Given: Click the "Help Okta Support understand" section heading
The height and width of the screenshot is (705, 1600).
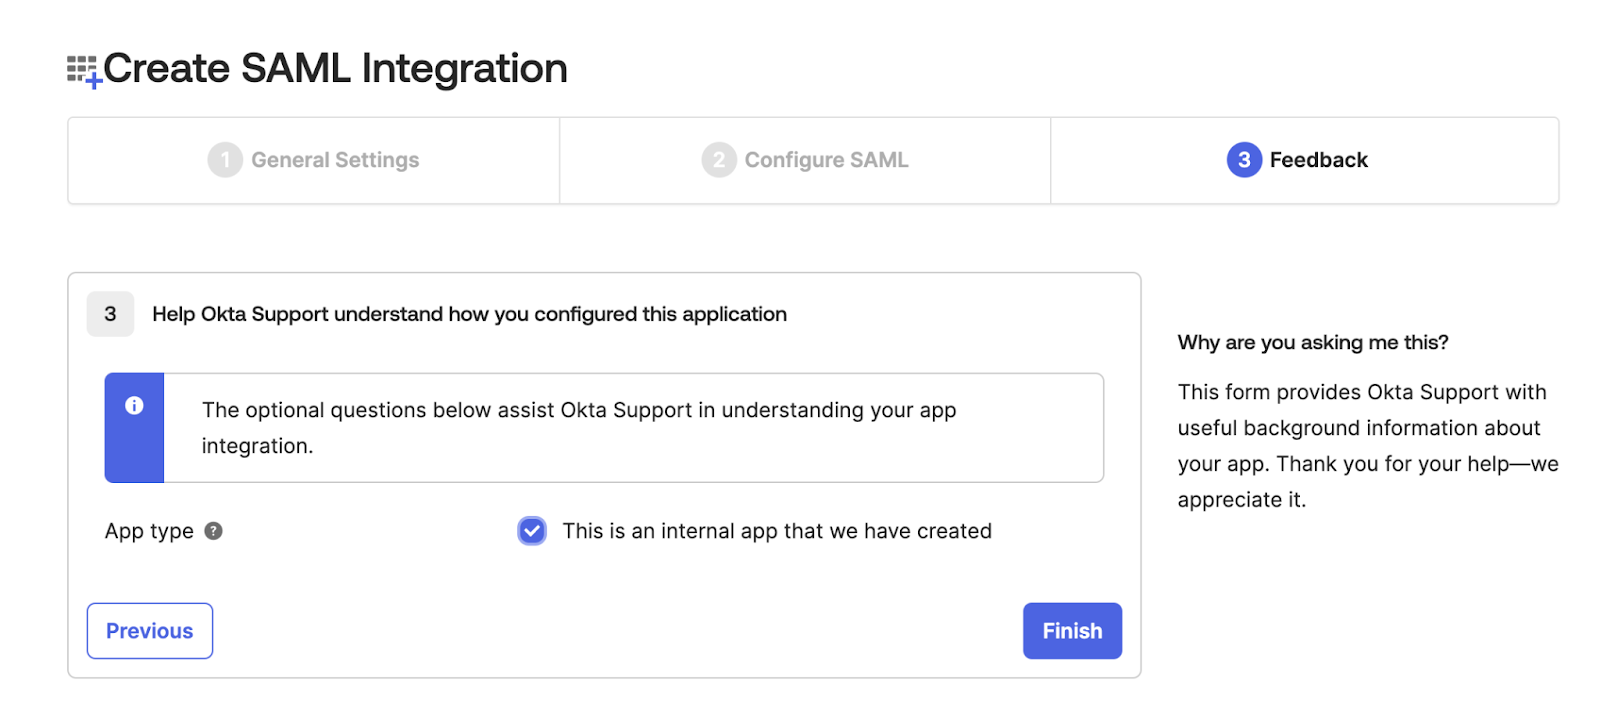Looking at the screenshot, I should [x=469, y=314].
